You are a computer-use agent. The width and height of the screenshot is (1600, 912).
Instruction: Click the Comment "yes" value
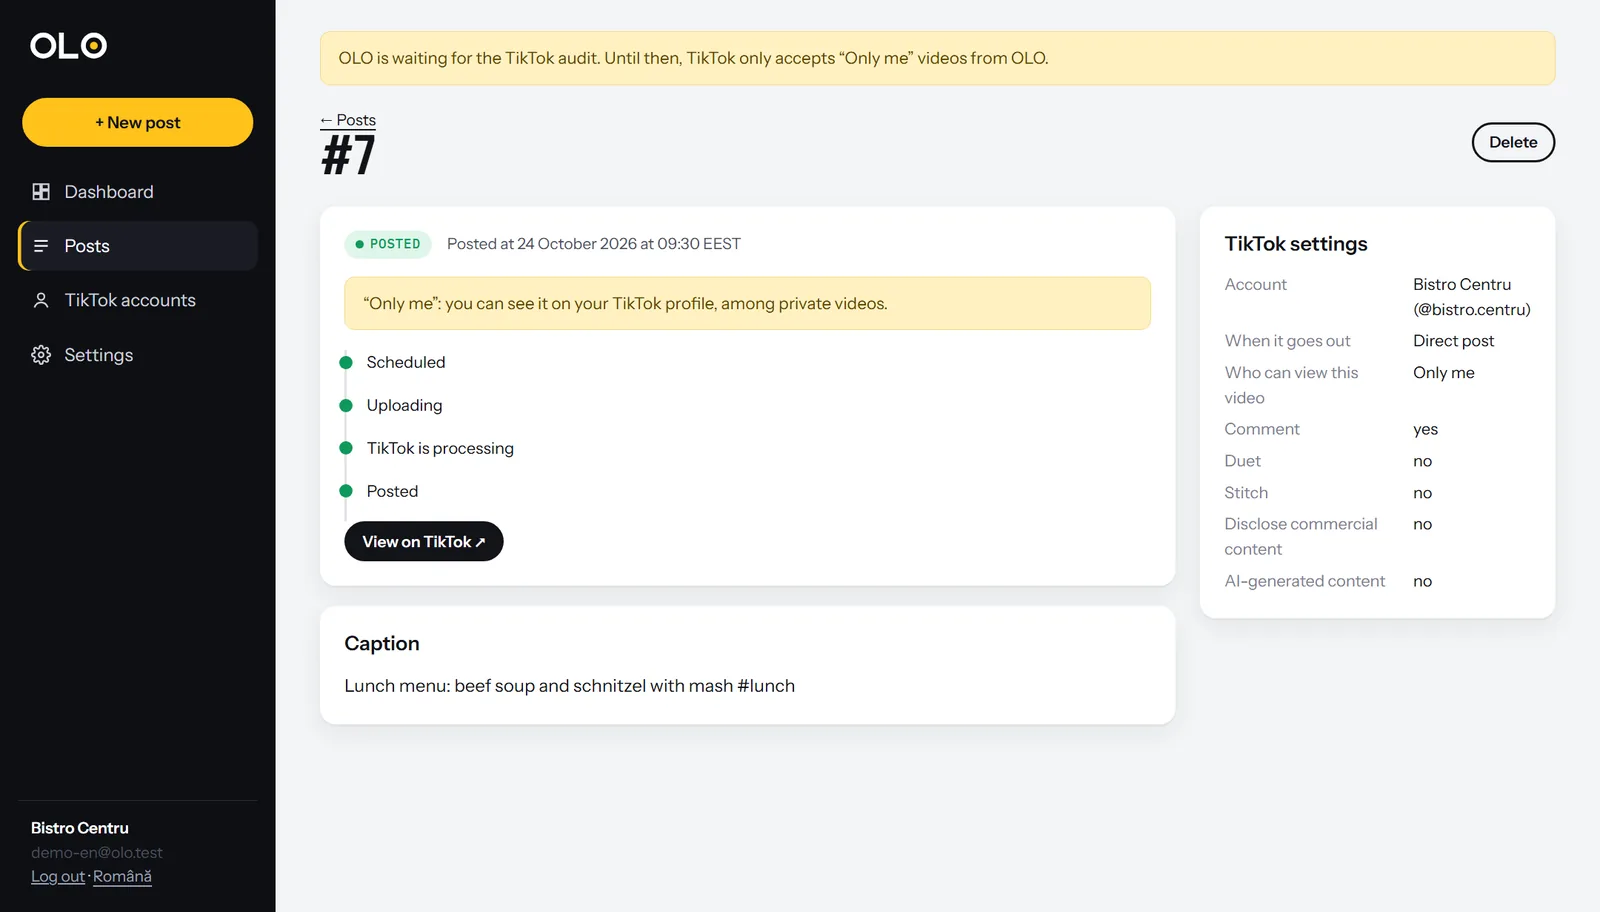[x=1425, y=429]
